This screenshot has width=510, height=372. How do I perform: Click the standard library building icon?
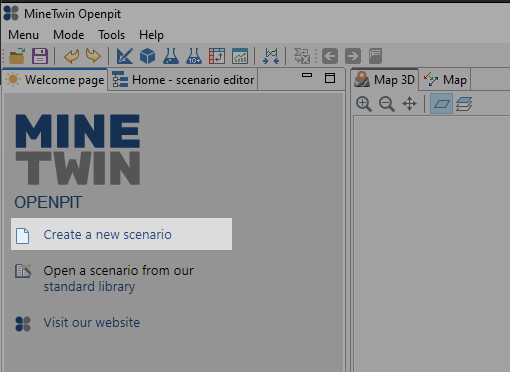[23, 271]
